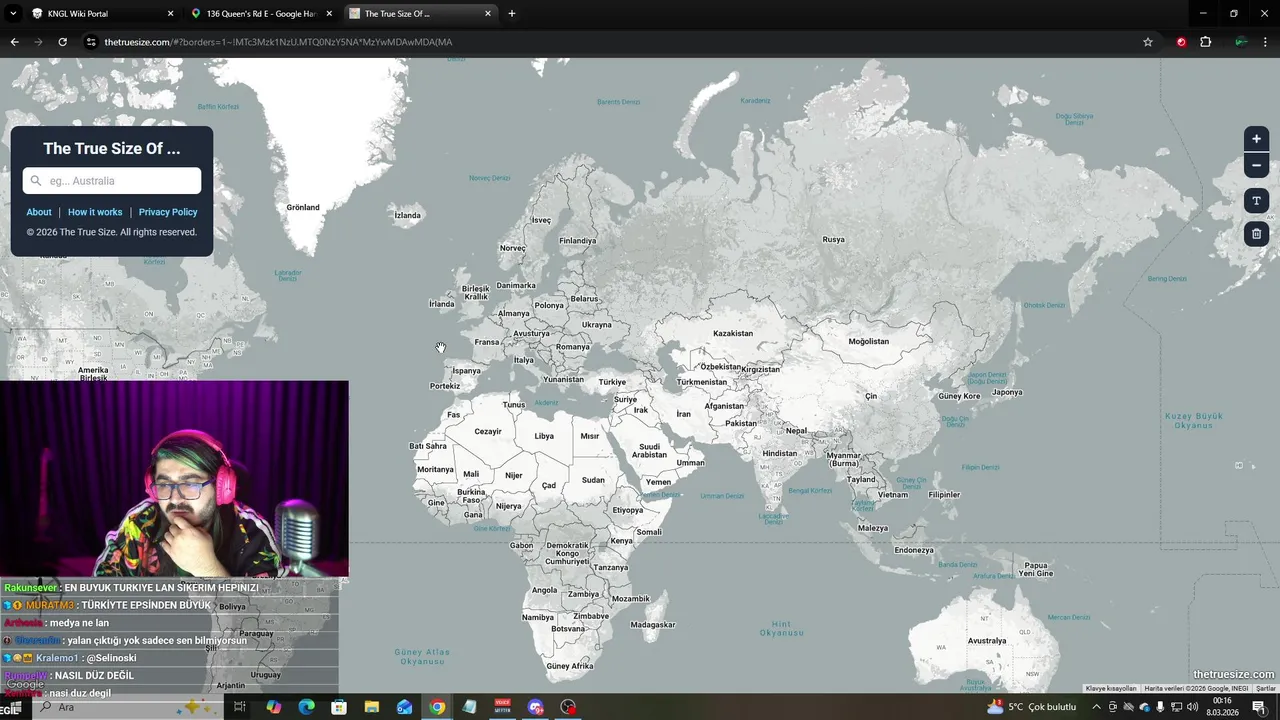Open the tab search dropdown arrow

[13, 14]
